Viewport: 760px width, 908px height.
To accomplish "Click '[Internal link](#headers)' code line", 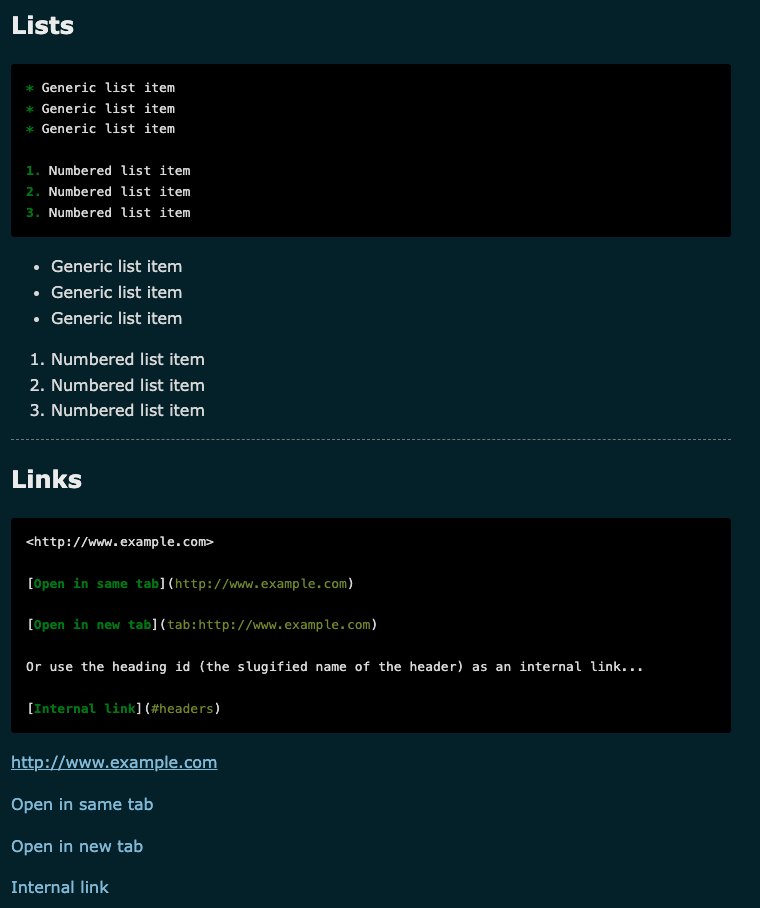I will click(123, 709).
